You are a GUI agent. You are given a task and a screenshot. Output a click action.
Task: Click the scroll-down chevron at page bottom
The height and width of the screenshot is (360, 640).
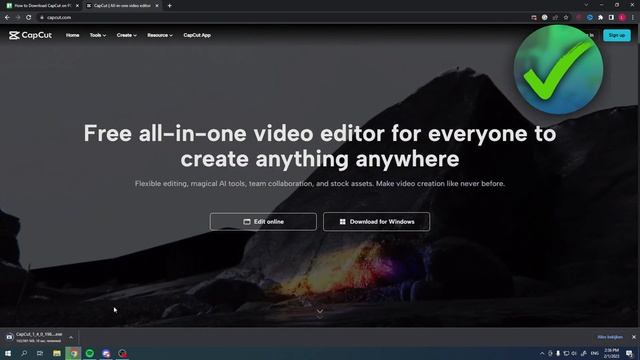tap(320, 312)
